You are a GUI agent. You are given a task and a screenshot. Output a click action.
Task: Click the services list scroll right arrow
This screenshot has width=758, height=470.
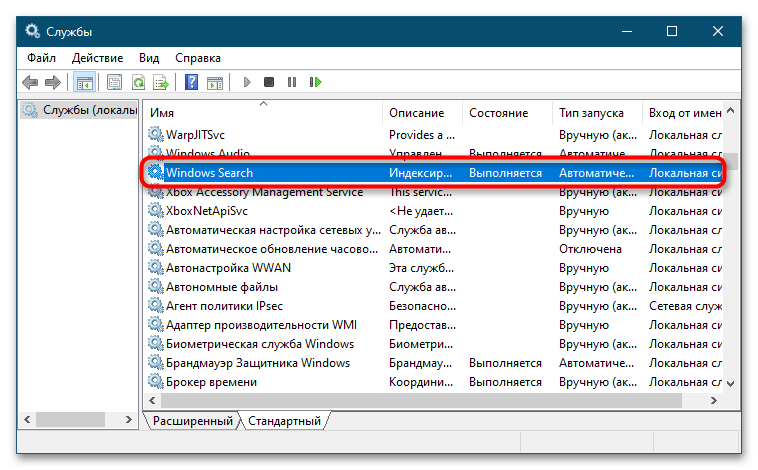click(714, 401)
